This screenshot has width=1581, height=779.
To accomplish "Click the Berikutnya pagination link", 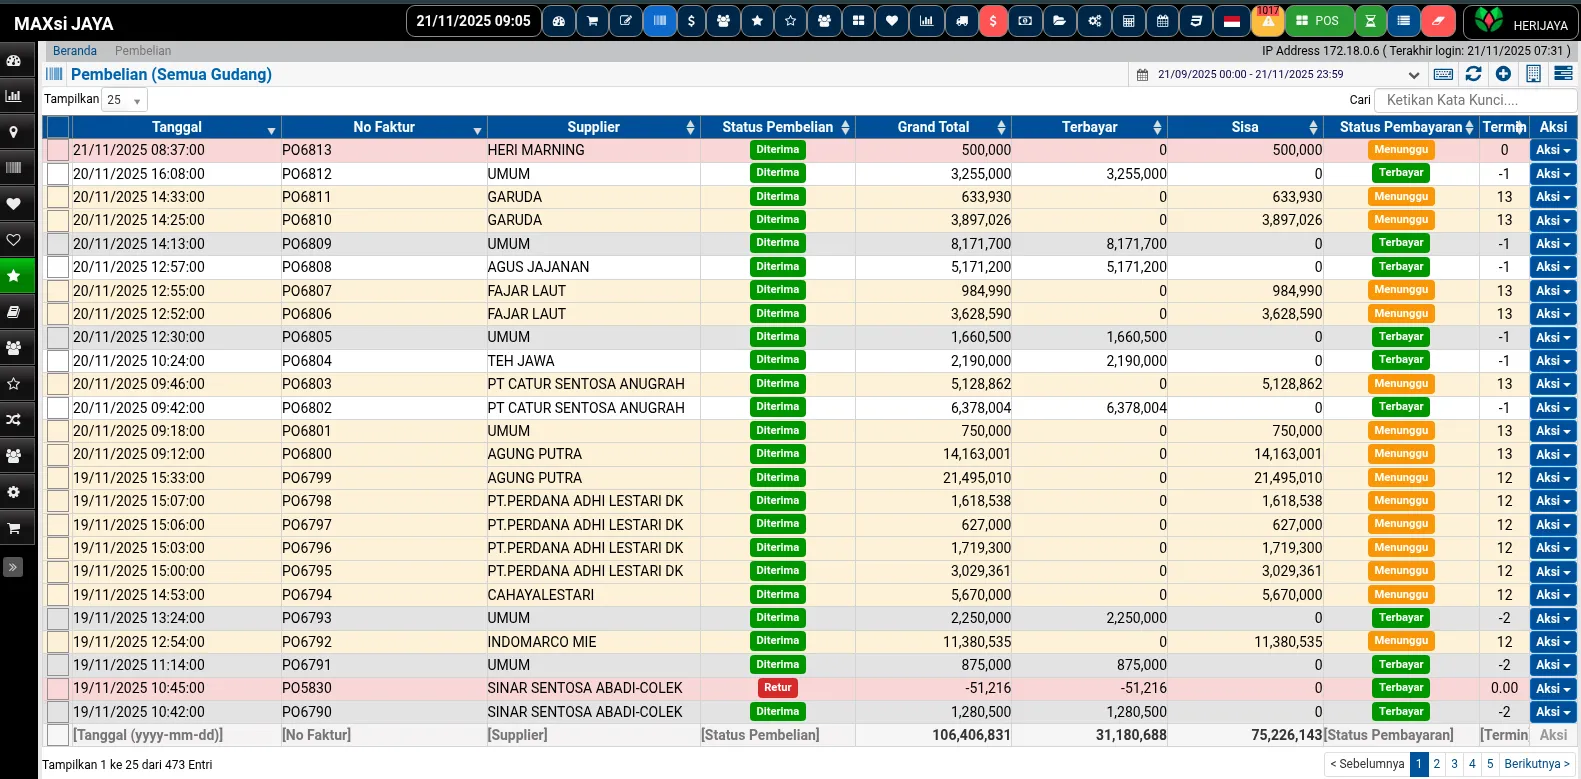I will (x=1537, y=764).
